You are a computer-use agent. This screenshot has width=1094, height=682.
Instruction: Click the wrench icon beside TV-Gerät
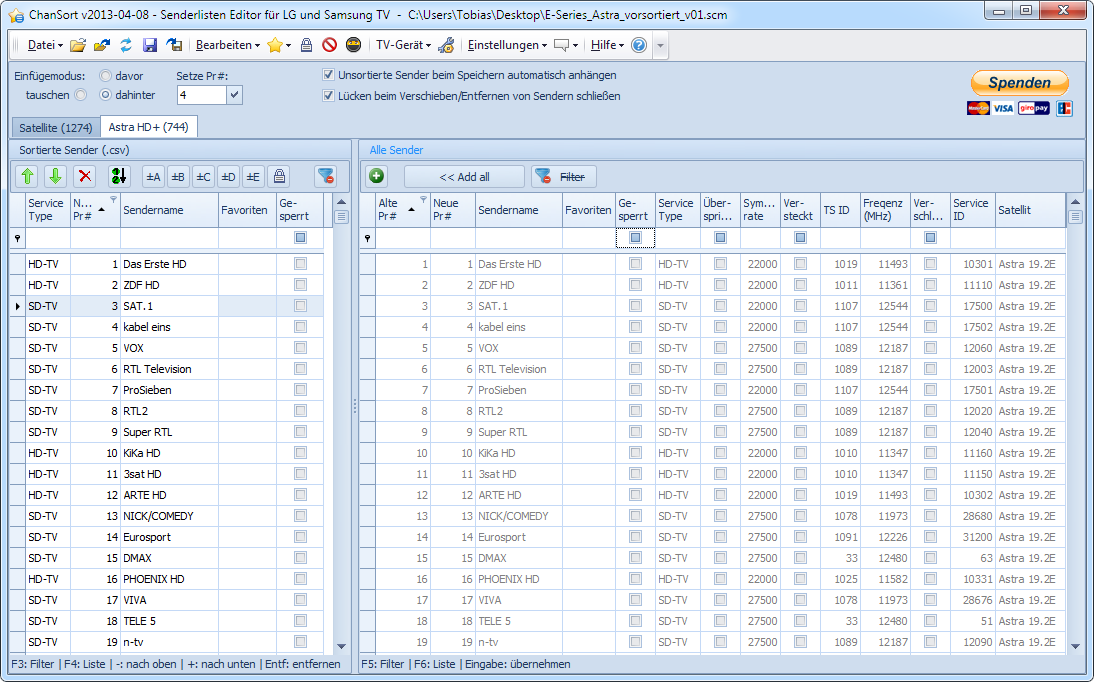tap(447, 45)
